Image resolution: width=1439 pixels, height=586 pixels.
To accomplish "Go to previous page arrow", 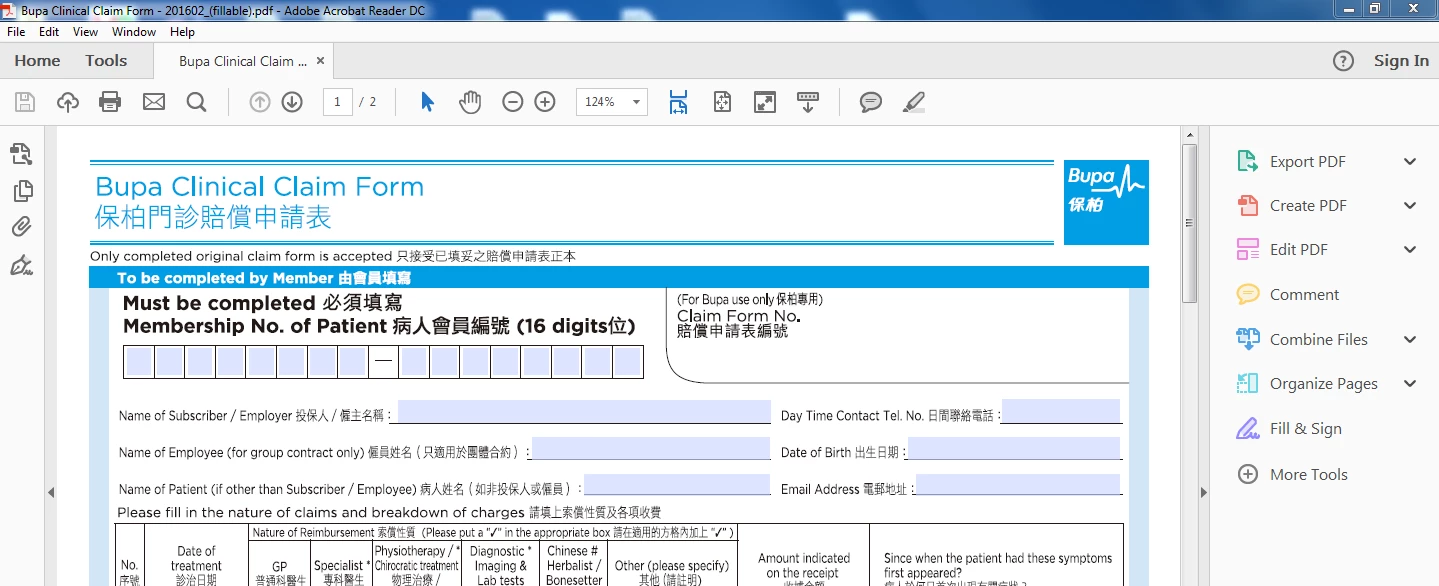I will 260,102.
